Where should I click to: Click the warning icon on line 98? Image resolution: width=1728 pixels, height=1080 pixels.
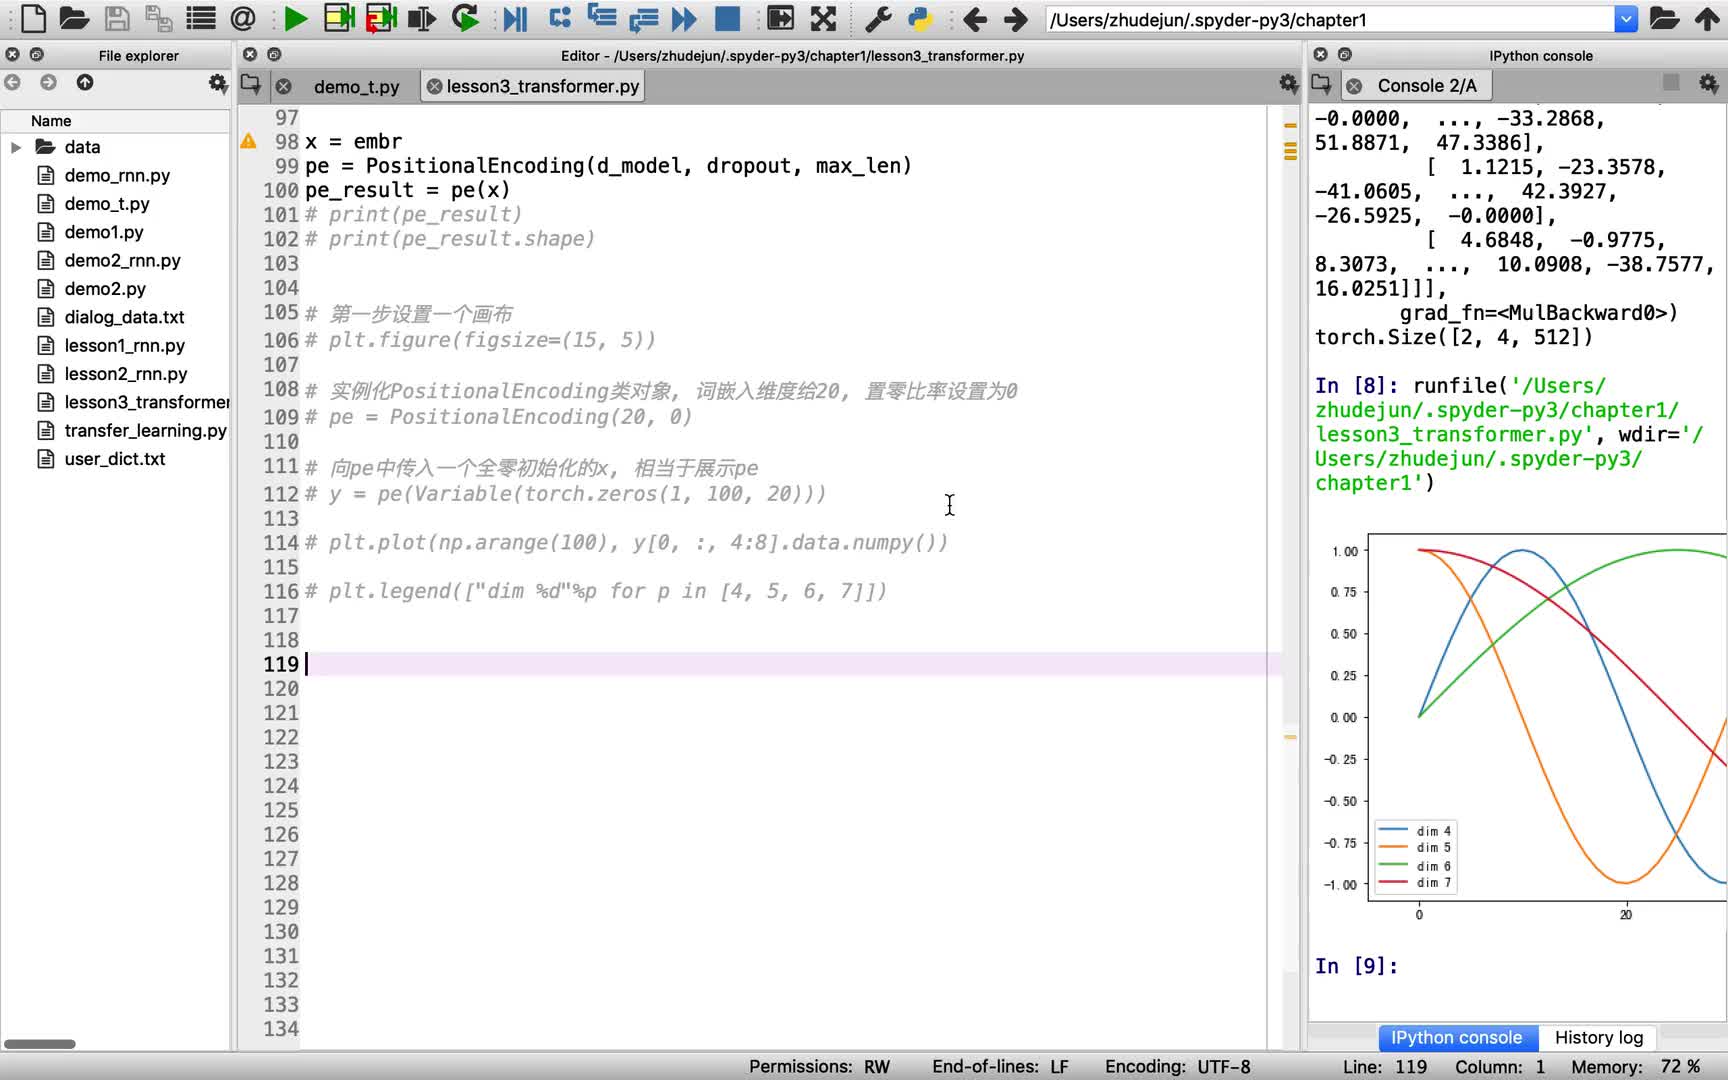coord(248,141)
